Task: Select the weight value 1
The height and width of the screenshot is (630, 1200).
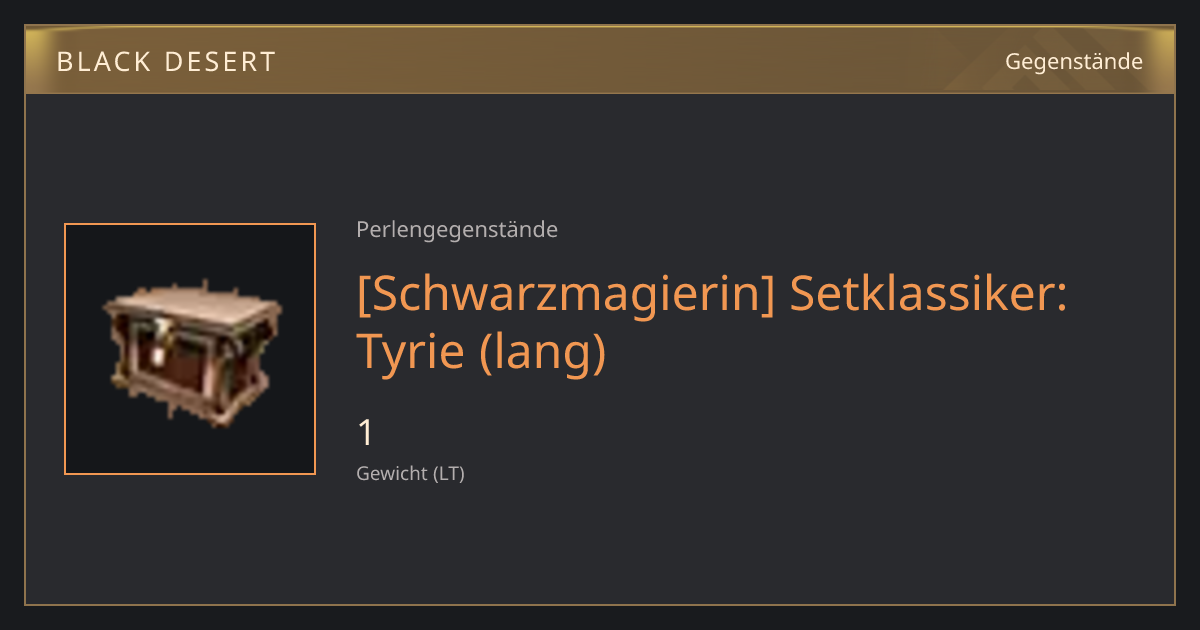Action: pyautogui.click(x=366, y=433)
